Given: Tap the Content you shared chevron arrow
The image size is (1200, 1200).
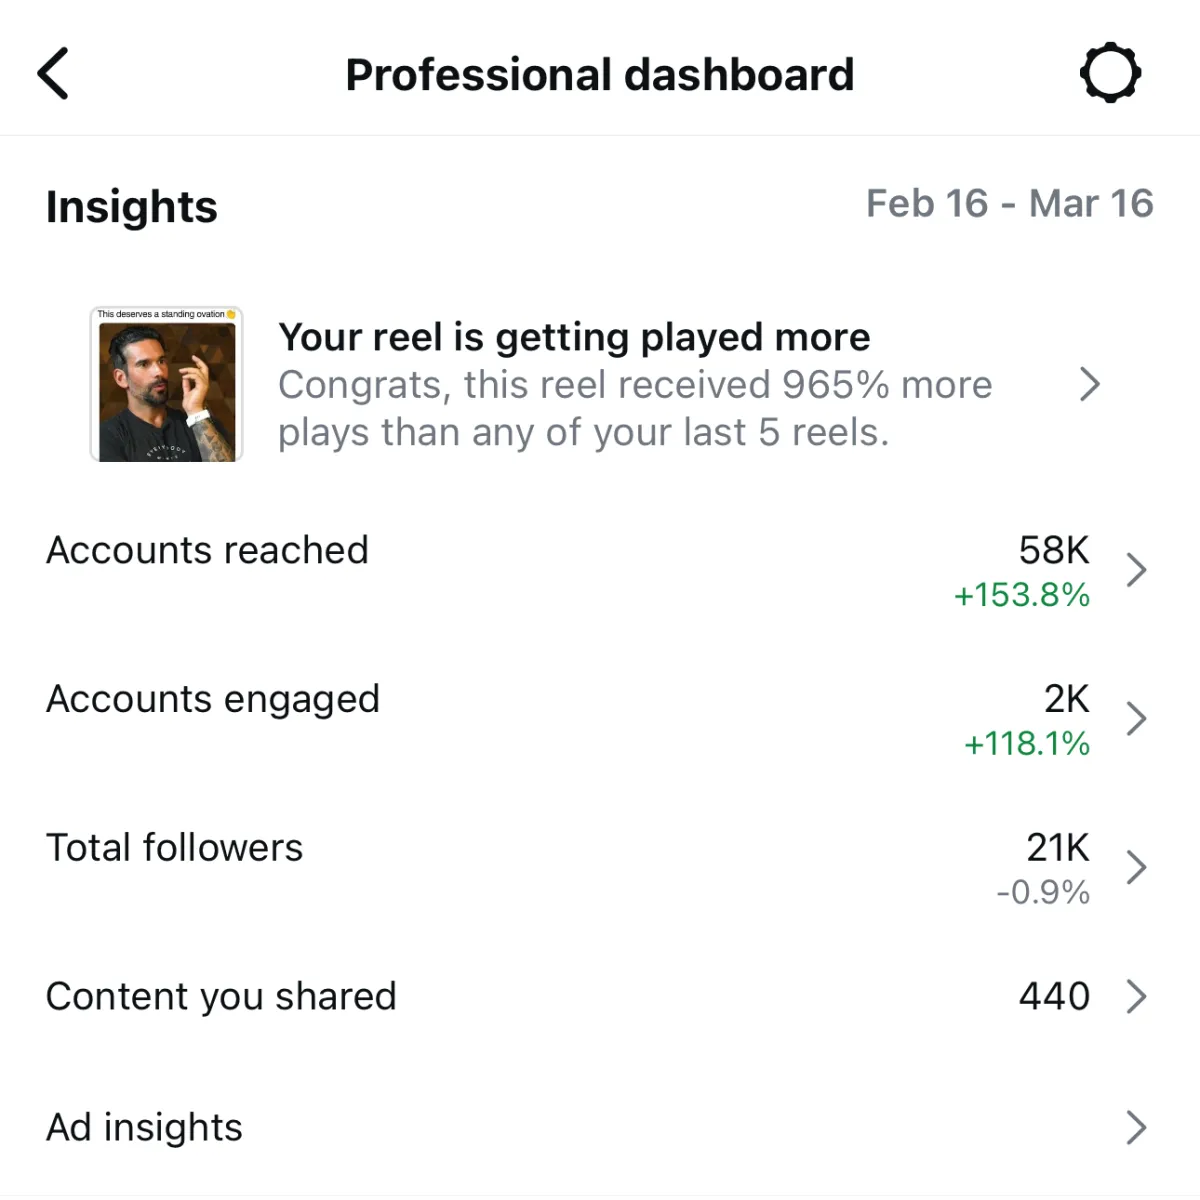Looking at the screenshot, I should (1136, 997).
